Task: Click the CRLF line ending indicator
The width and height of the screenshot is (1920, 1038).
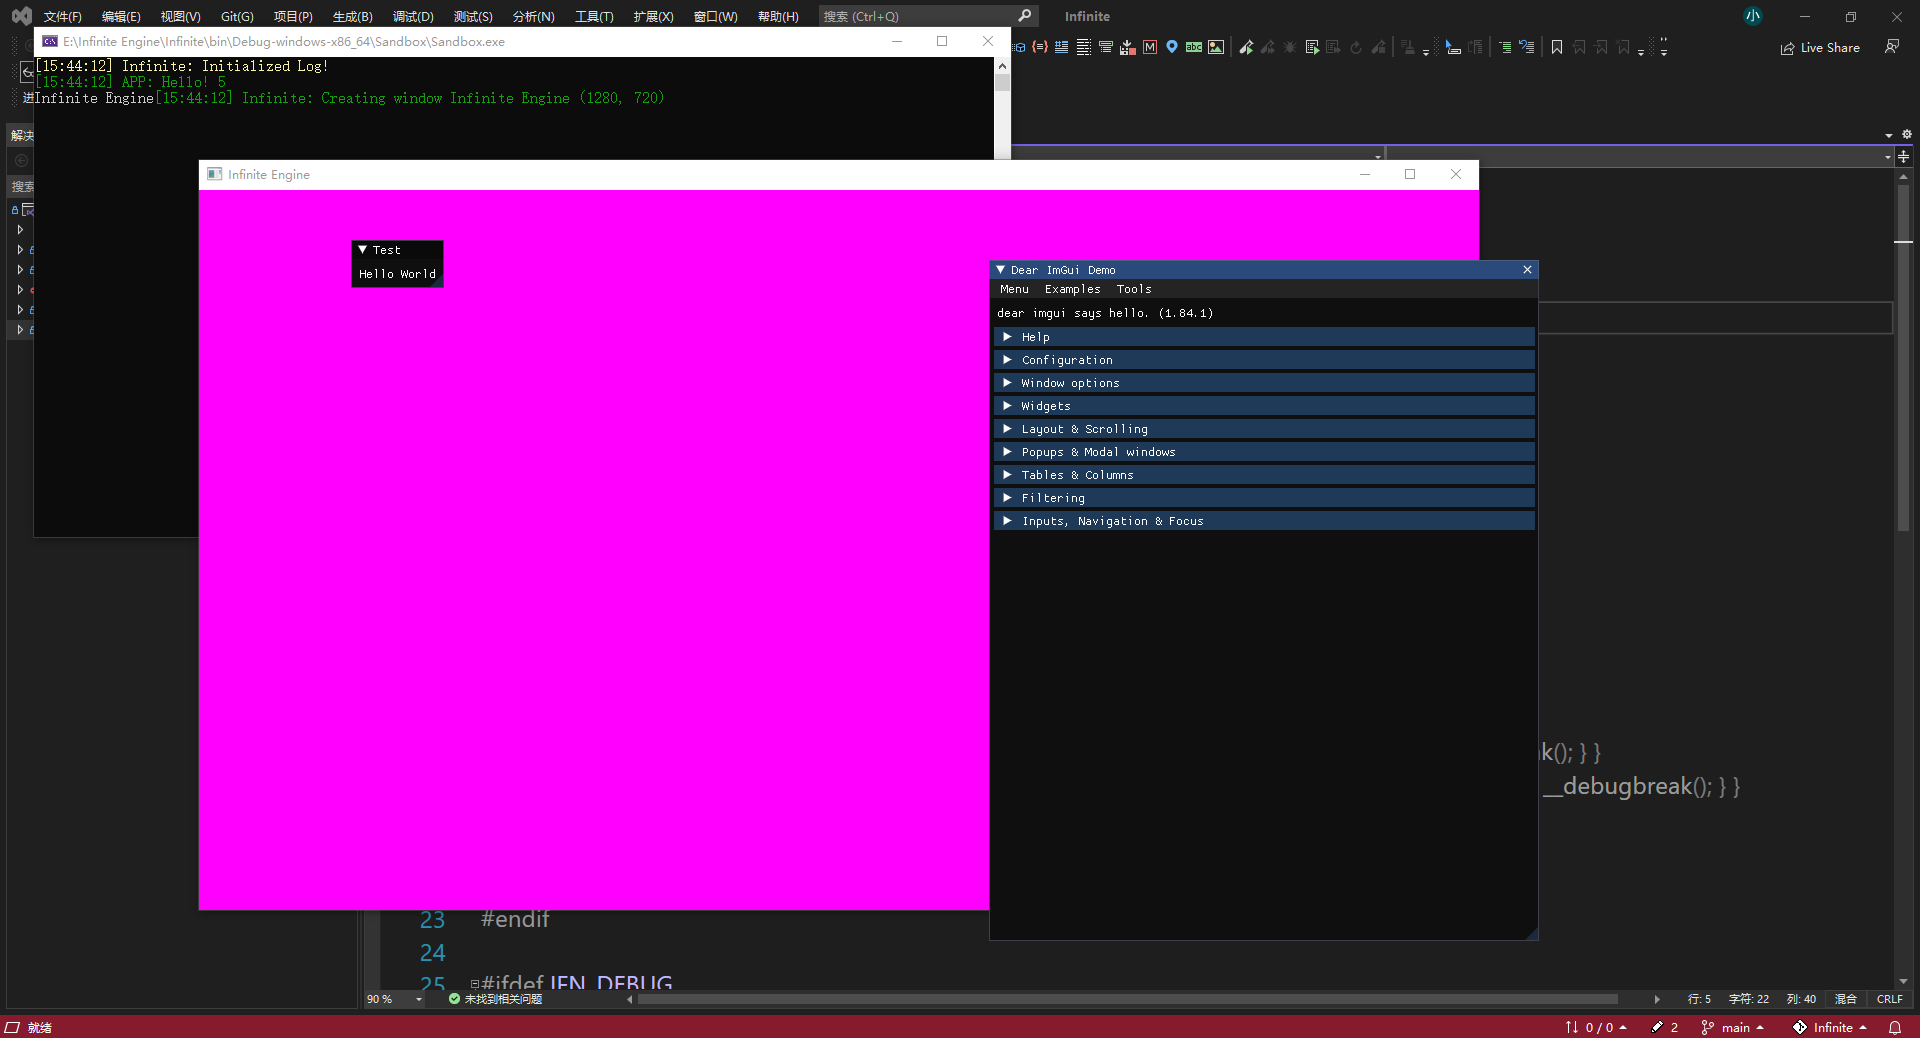Action: (1889, 999)
